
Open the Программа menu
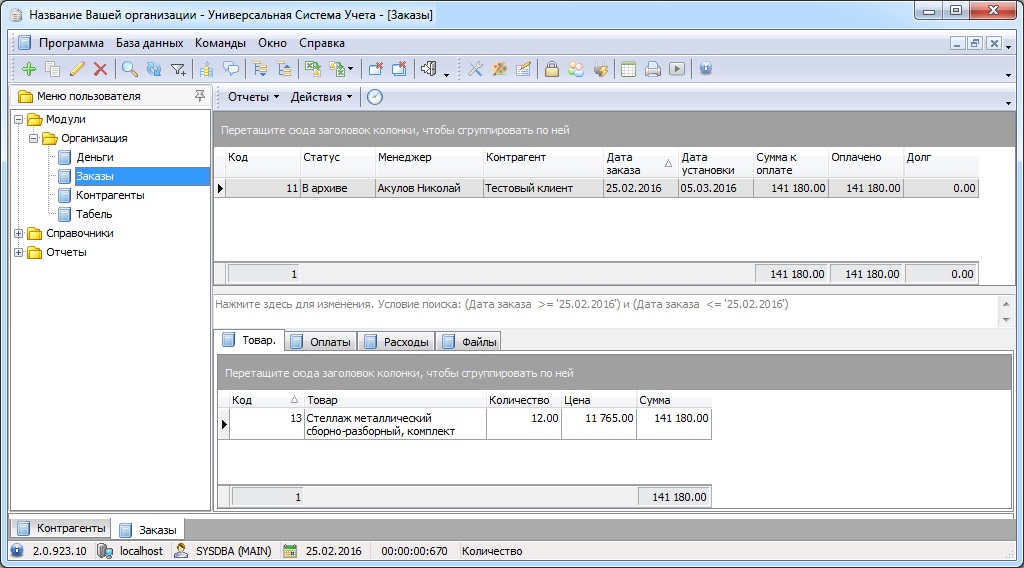point(71,43)
